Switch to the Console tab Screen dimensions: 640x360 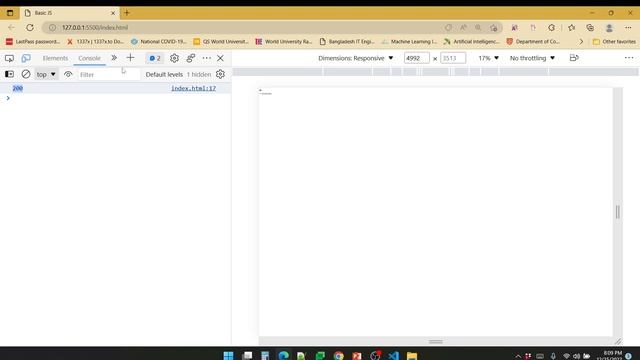pos(89,58)
